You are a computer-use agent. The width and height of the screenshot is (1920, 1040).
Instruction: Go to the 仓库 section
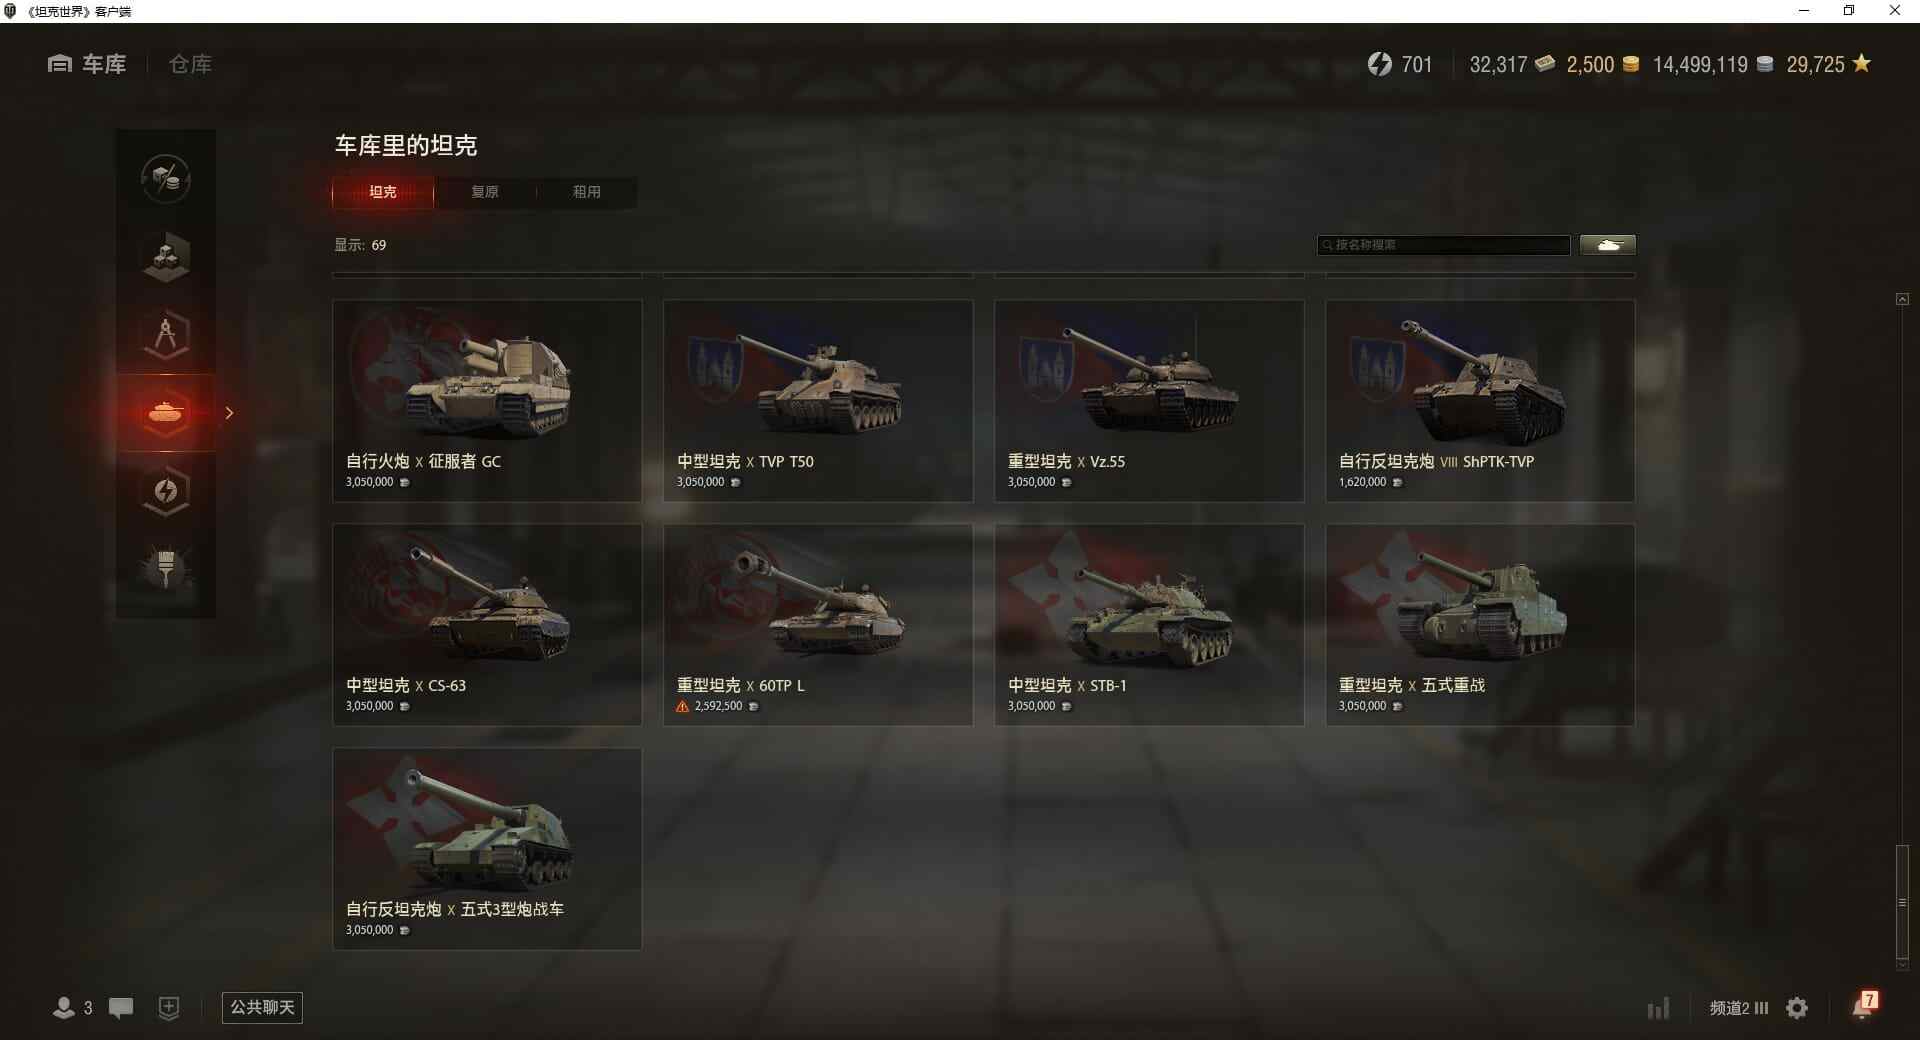[190, 64]
